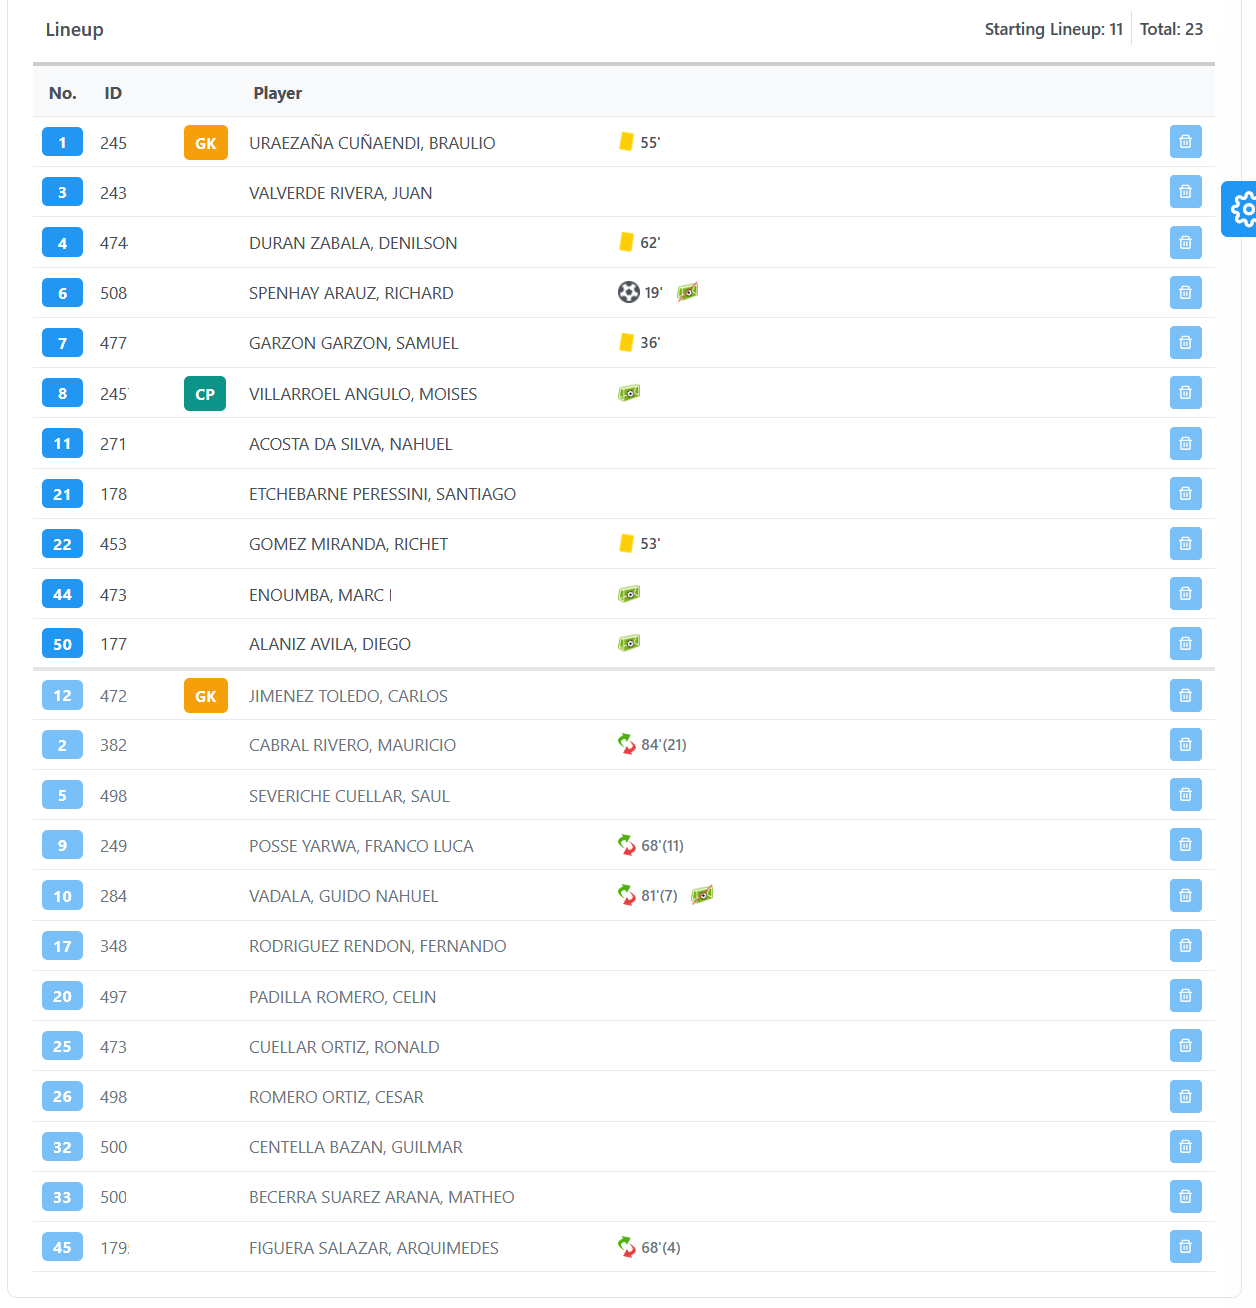The image size is (1256, 1308).
Task: Click the Player column header
Action: pos(277,93)
